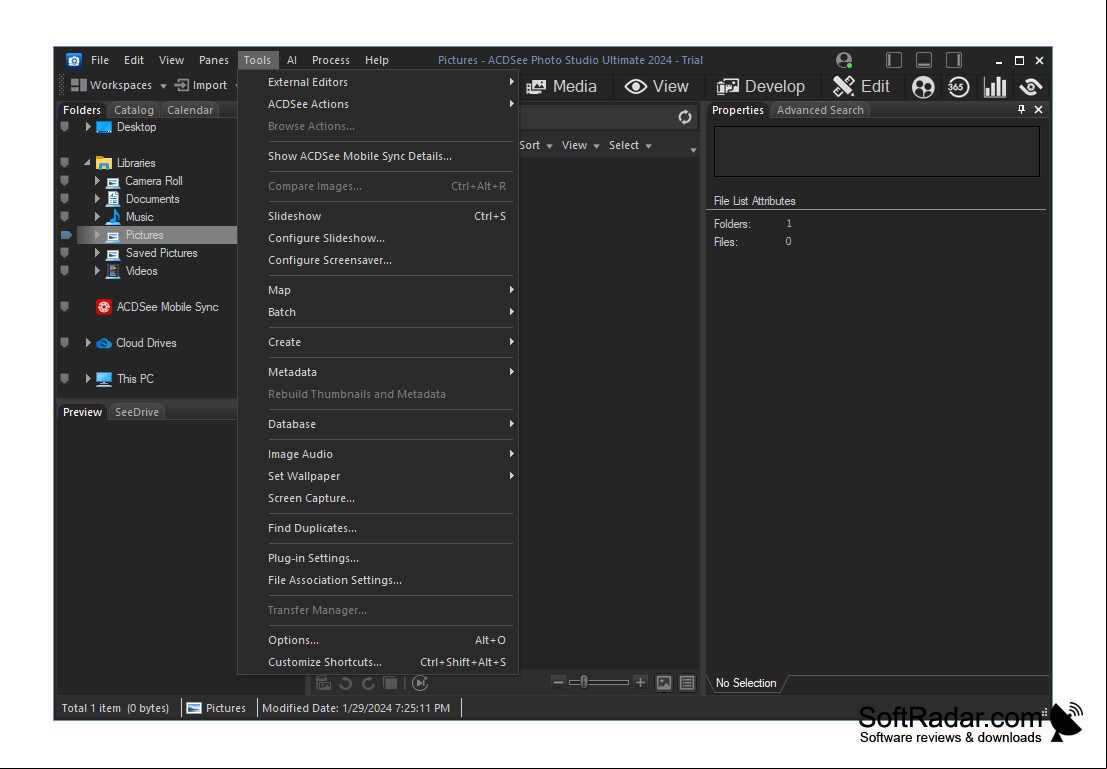The height and width of the screenshot is (769, 1107).
Task: Toggle easy-select marker beside Music
Action: (x=65, y=217)
